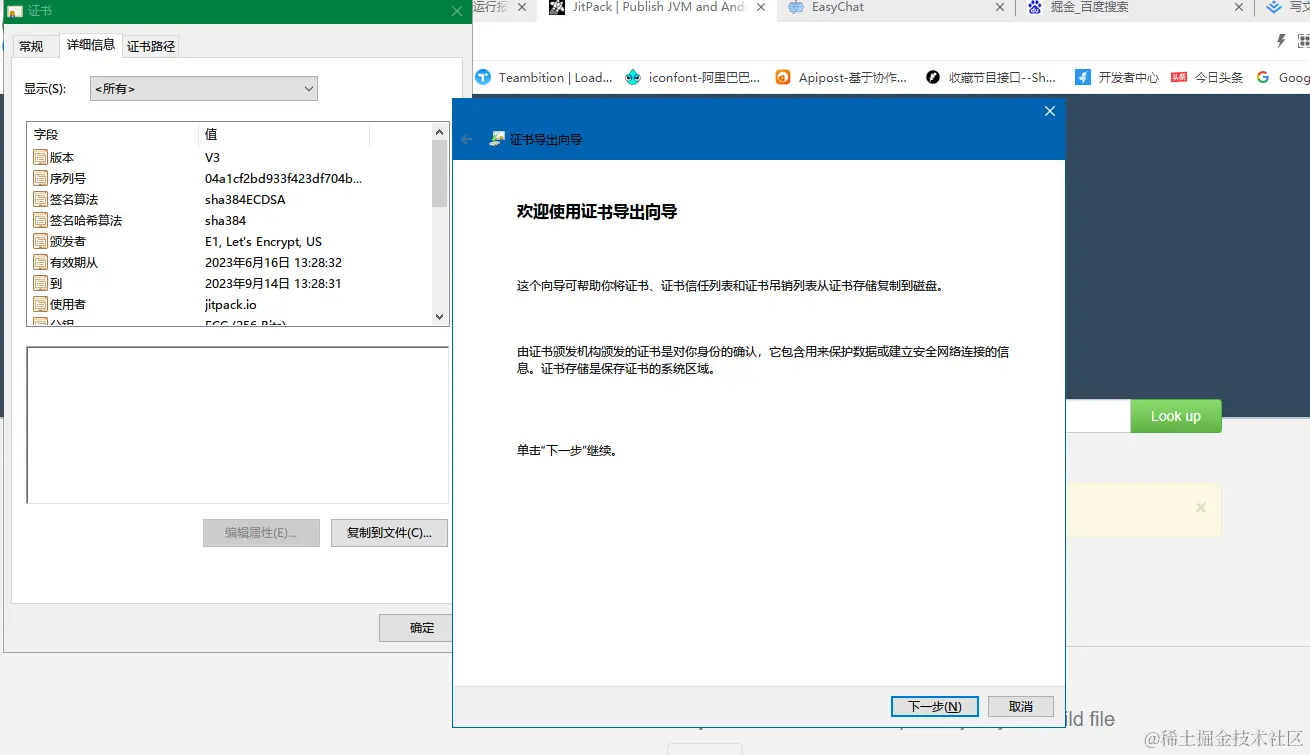Screen dimensions: 1310x755
Task: Open the 显示 <所有> dropdown
Action: [203, 88]
